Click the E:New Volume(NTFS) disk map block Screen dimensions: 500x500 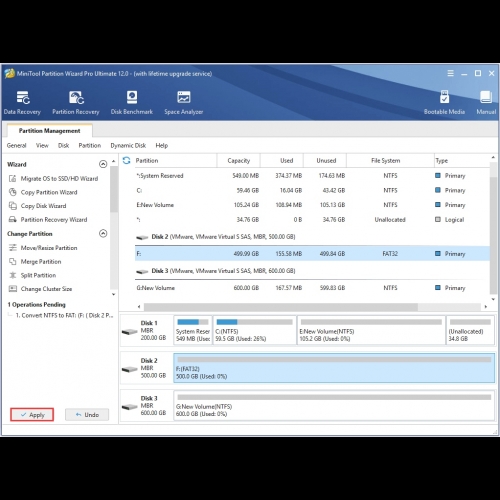coord(371,330)
